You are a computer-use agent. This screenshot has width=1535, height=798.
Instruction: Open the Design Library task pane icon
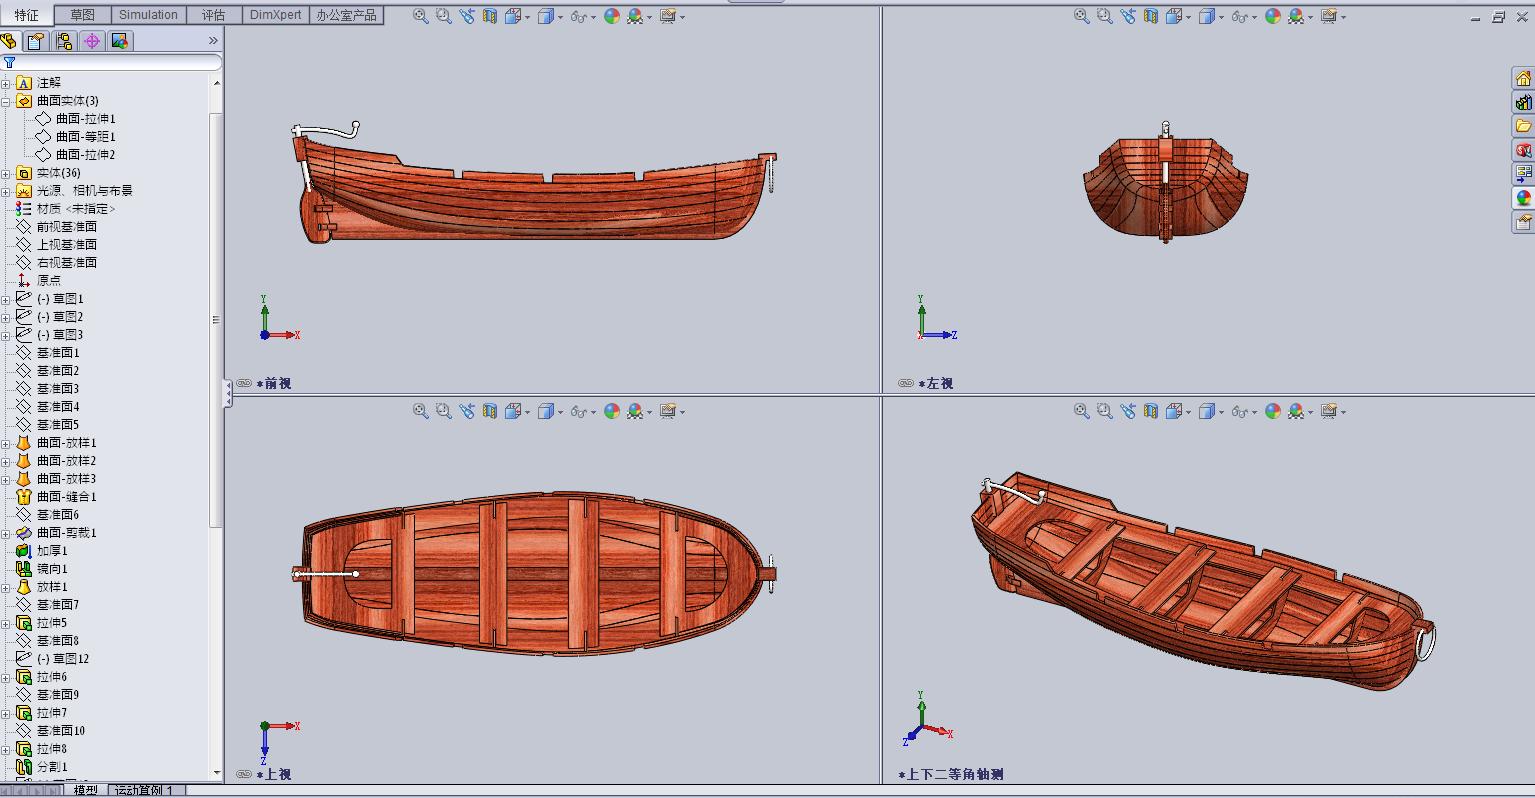point(1523,102)
